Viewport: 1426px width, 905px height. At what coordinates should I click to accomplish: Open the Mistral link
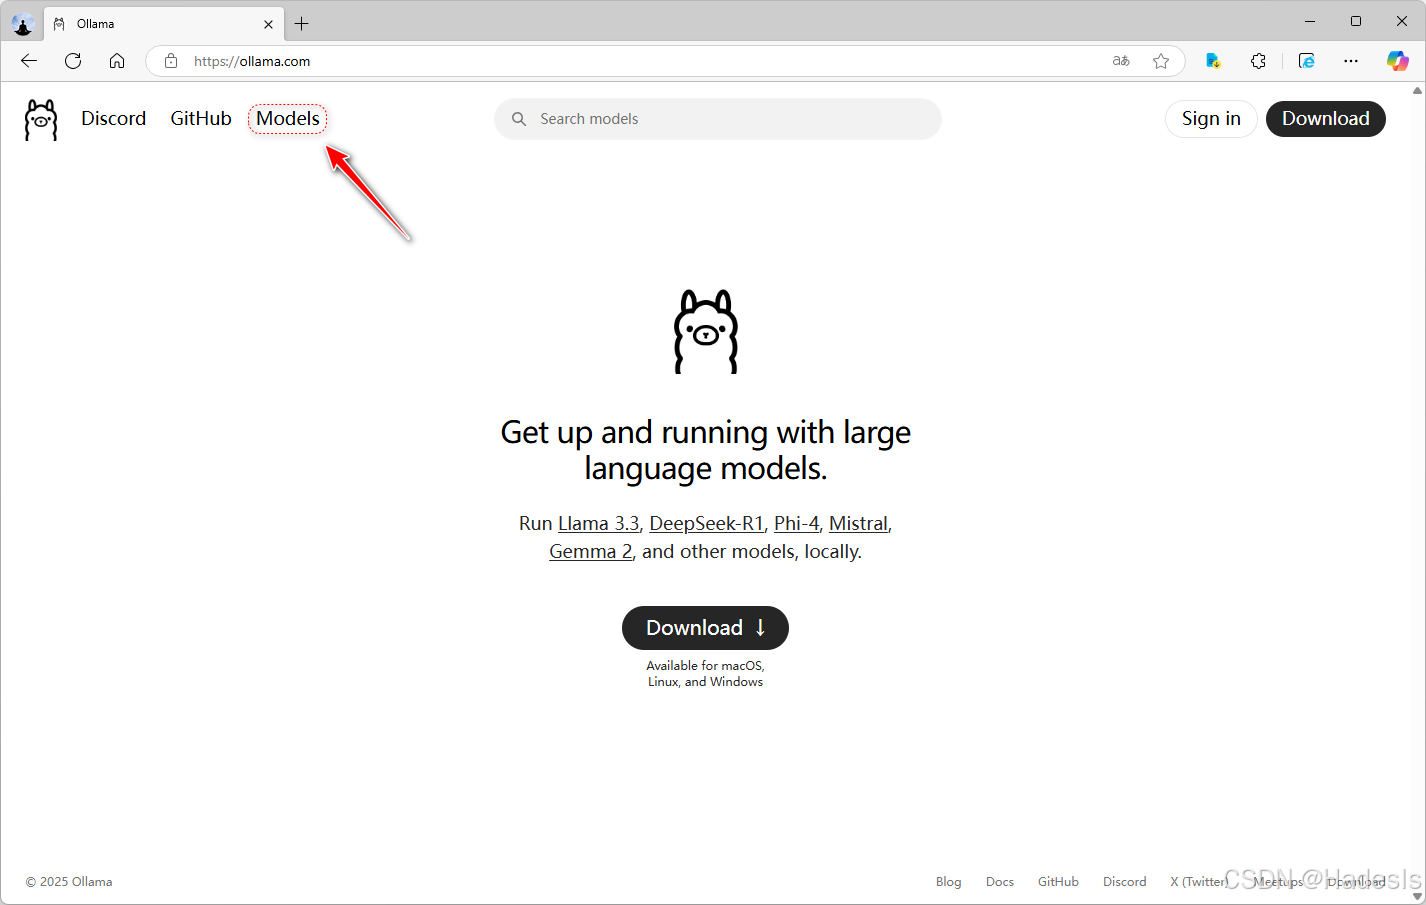tap(858, 523)
